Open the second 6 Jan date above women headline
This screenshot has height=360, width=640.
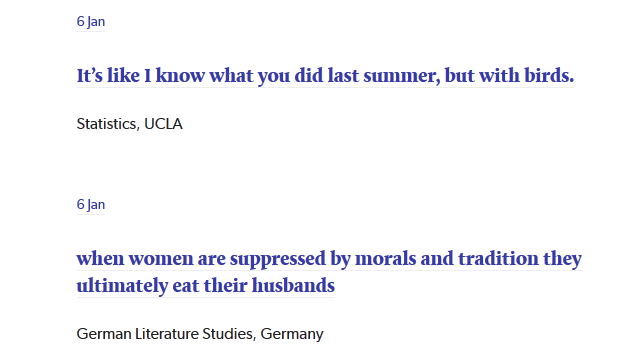91,204
